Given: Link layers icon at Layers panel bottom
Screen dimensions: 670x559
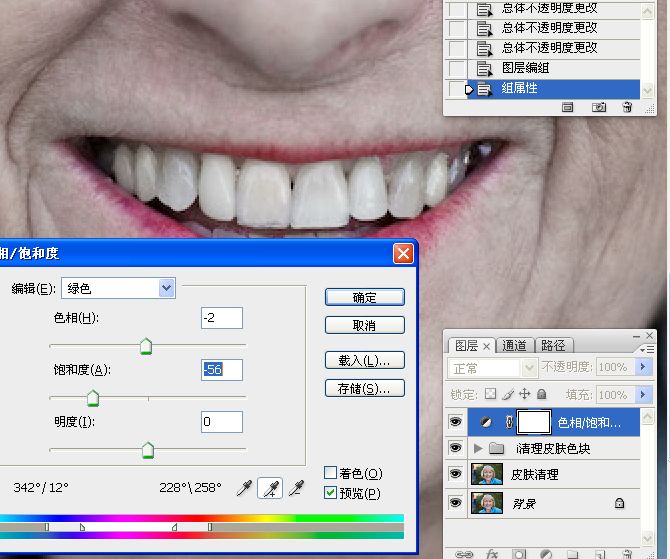Looking at the screenshot, I should click(464, 554).
